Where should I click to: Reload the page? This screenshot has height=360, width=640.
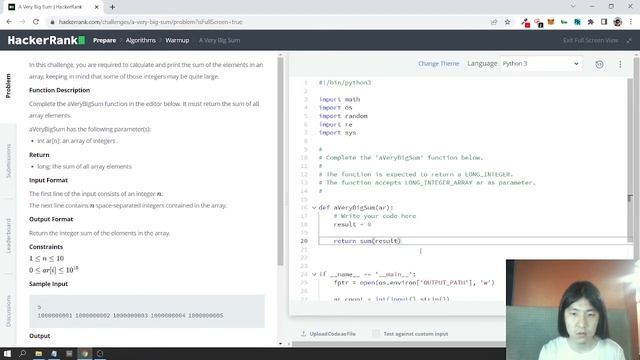coord(36,22)
